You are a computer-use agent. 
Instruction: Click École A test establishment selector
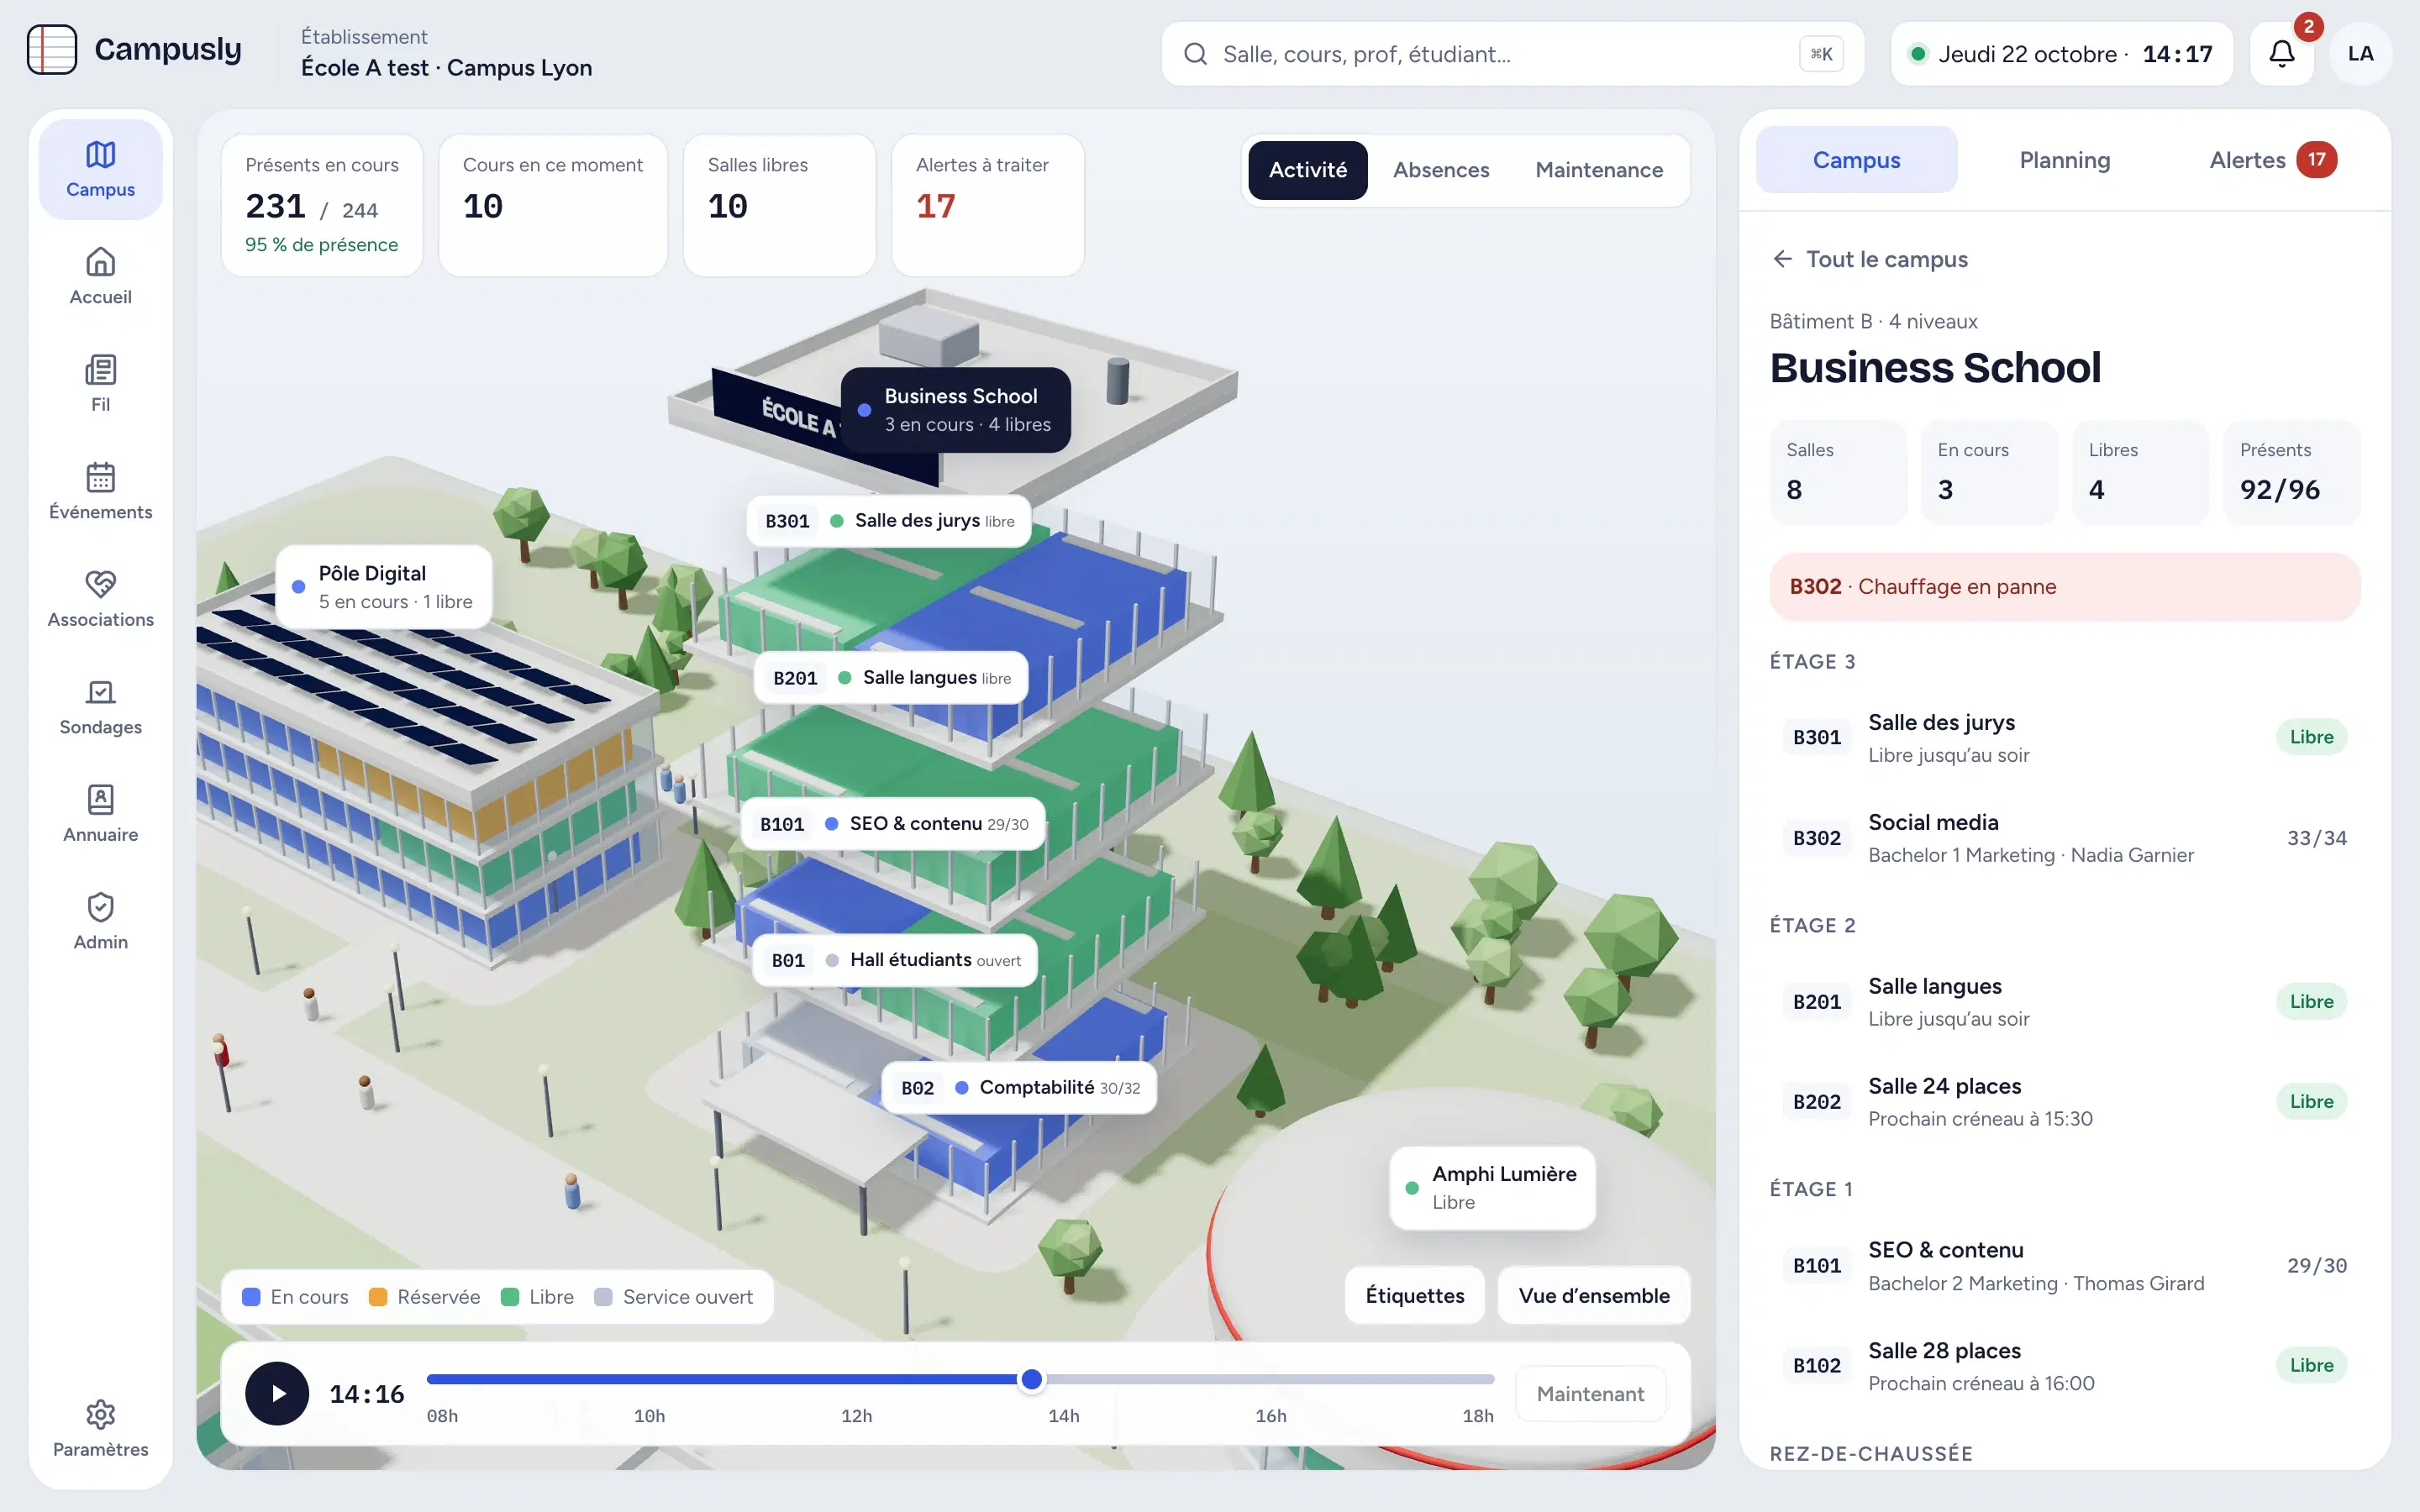446,53
